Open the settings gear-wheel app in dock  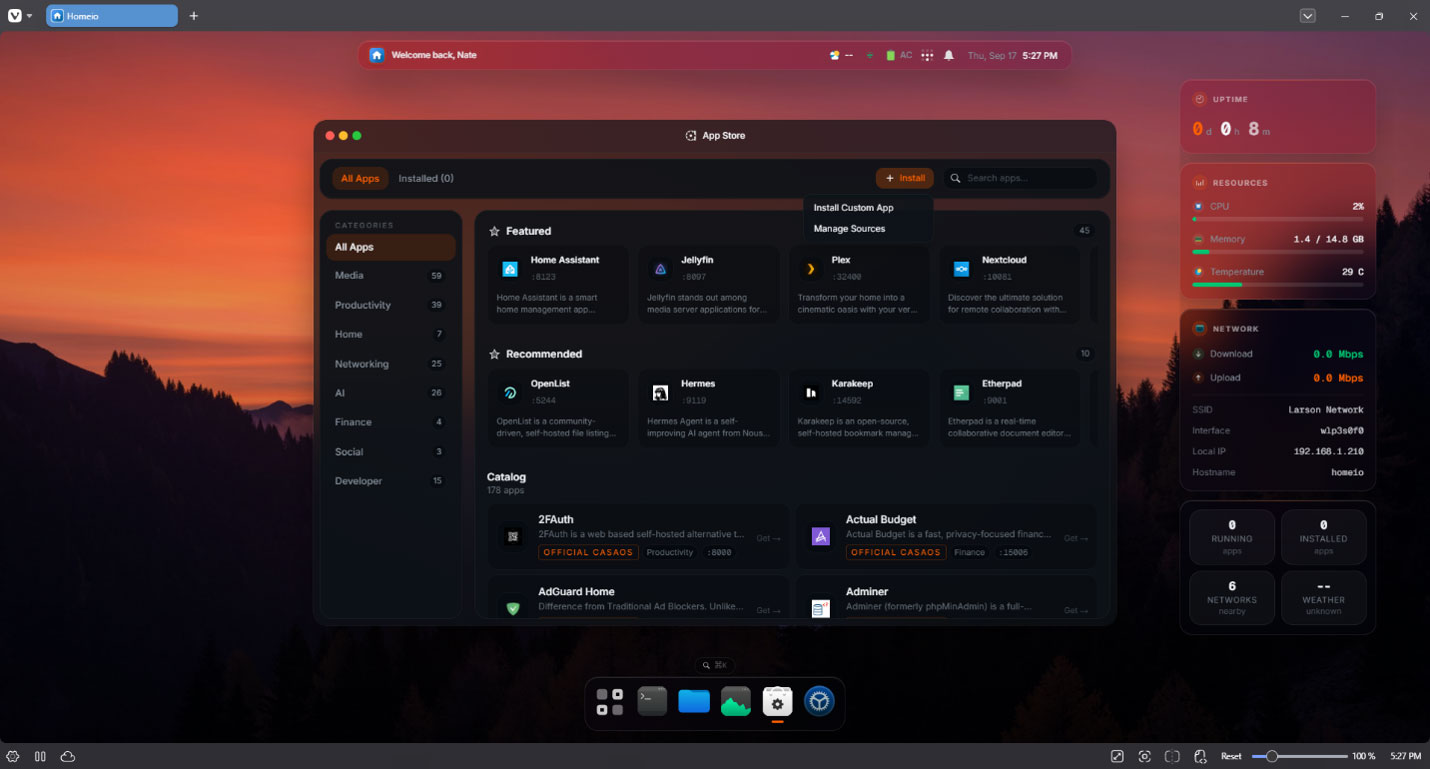[x=819, y=701]
